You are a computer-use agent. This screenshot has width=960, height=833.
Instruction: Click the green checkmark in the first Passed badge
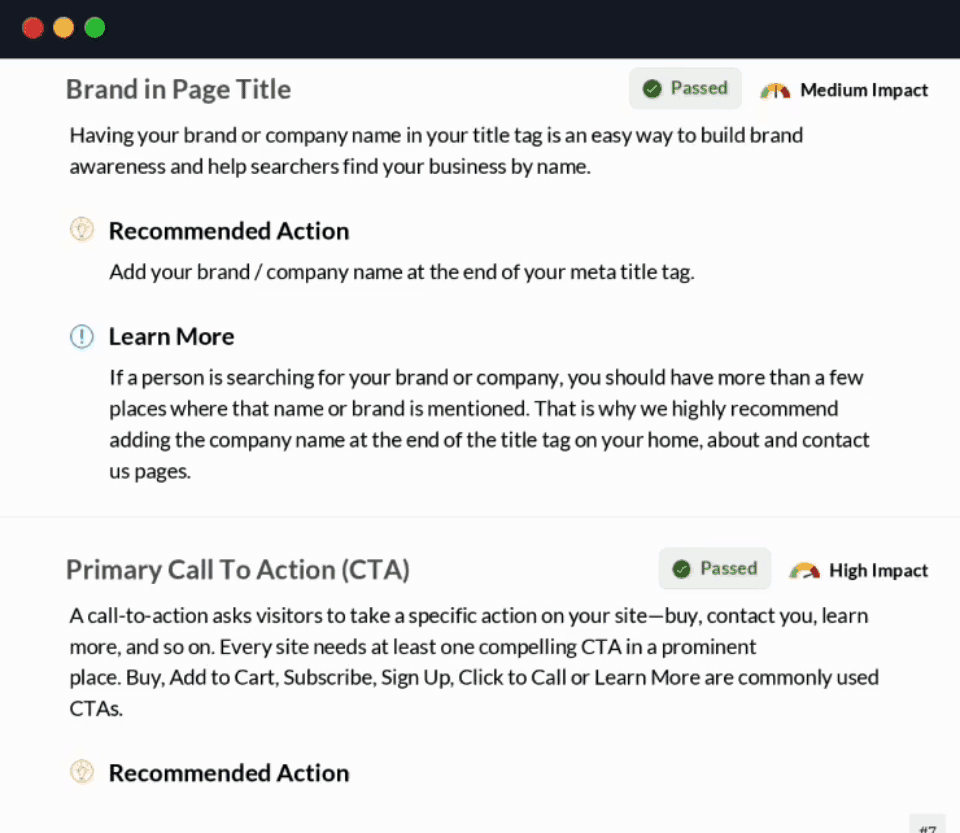[654, 88]
